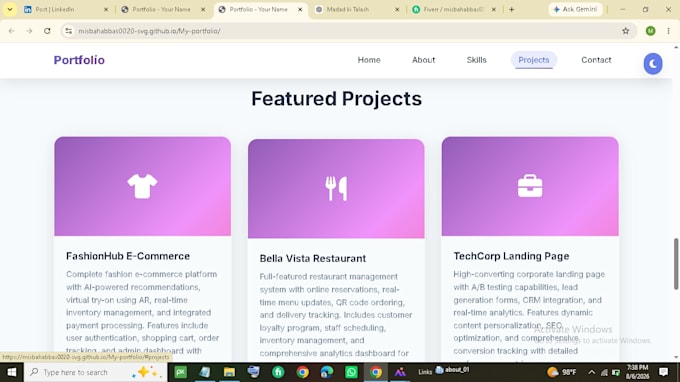Open the Fiverr app in the taskbar

pyautogui.click(x=278, y=372)
